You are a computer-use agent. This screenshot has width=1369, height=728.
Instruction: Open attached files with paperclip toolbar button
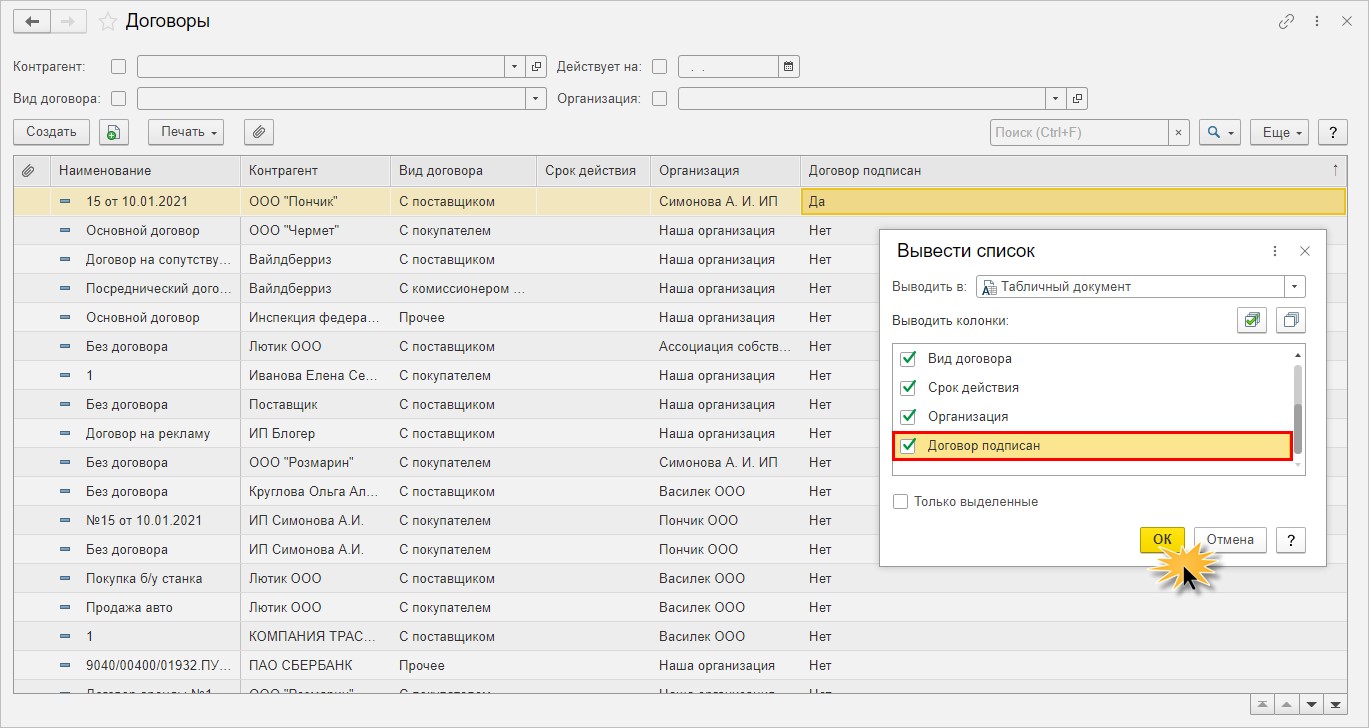click(259, 132)
